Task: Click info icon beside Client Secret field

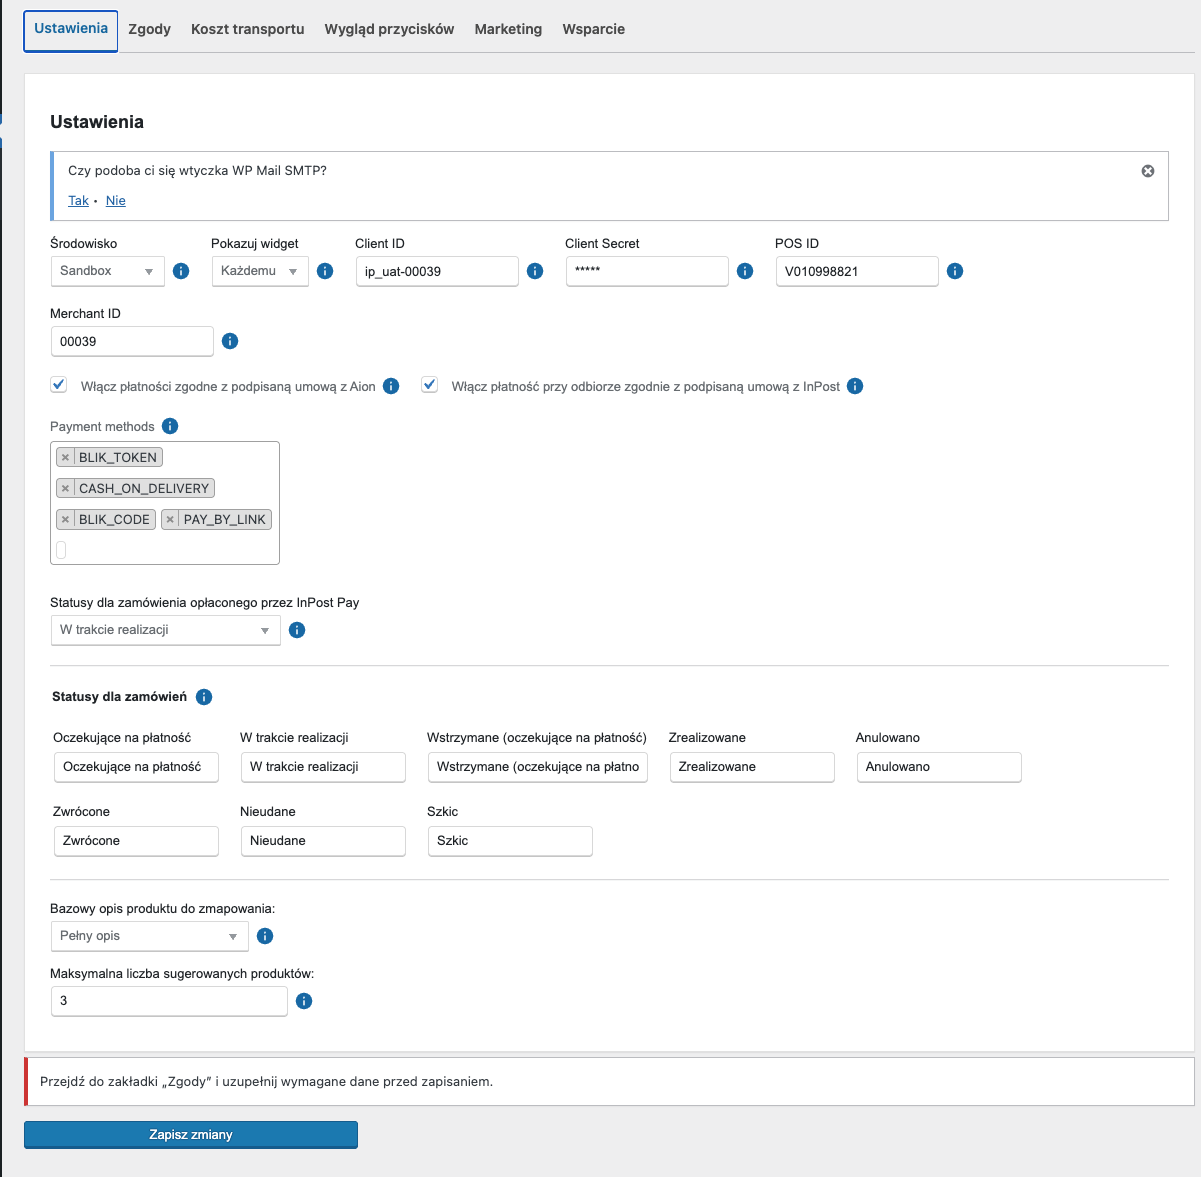Action: 745,271
